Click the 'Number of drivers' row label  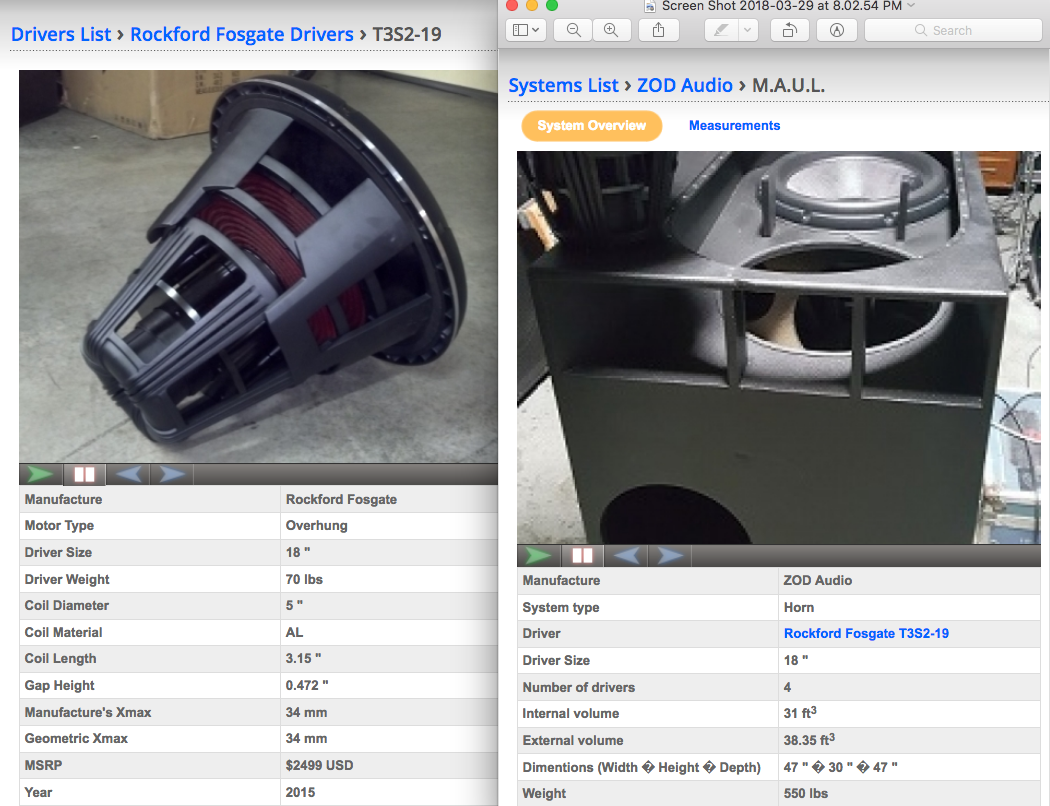pos(579,687)
